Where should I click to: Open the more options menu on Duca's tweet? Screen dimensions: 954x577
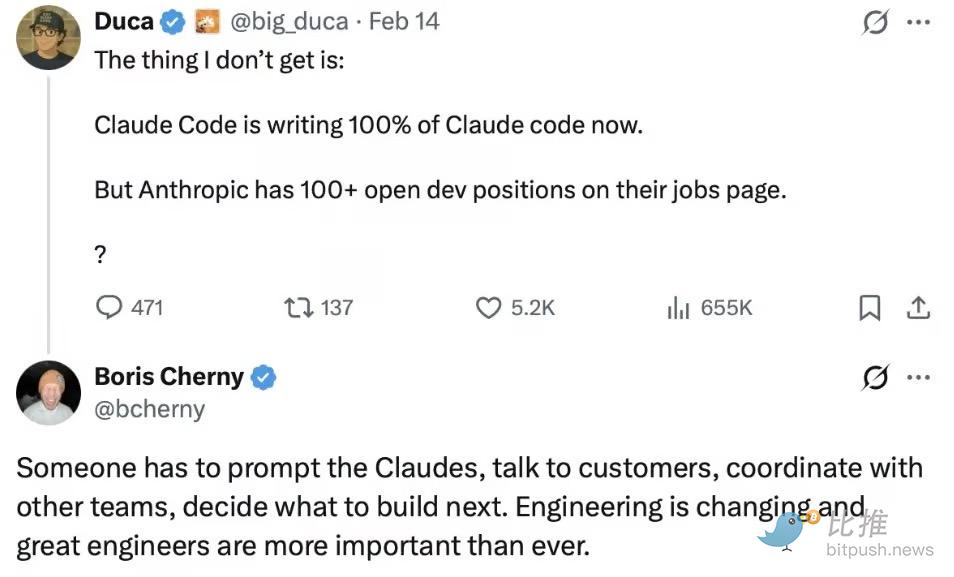(918, 23)
